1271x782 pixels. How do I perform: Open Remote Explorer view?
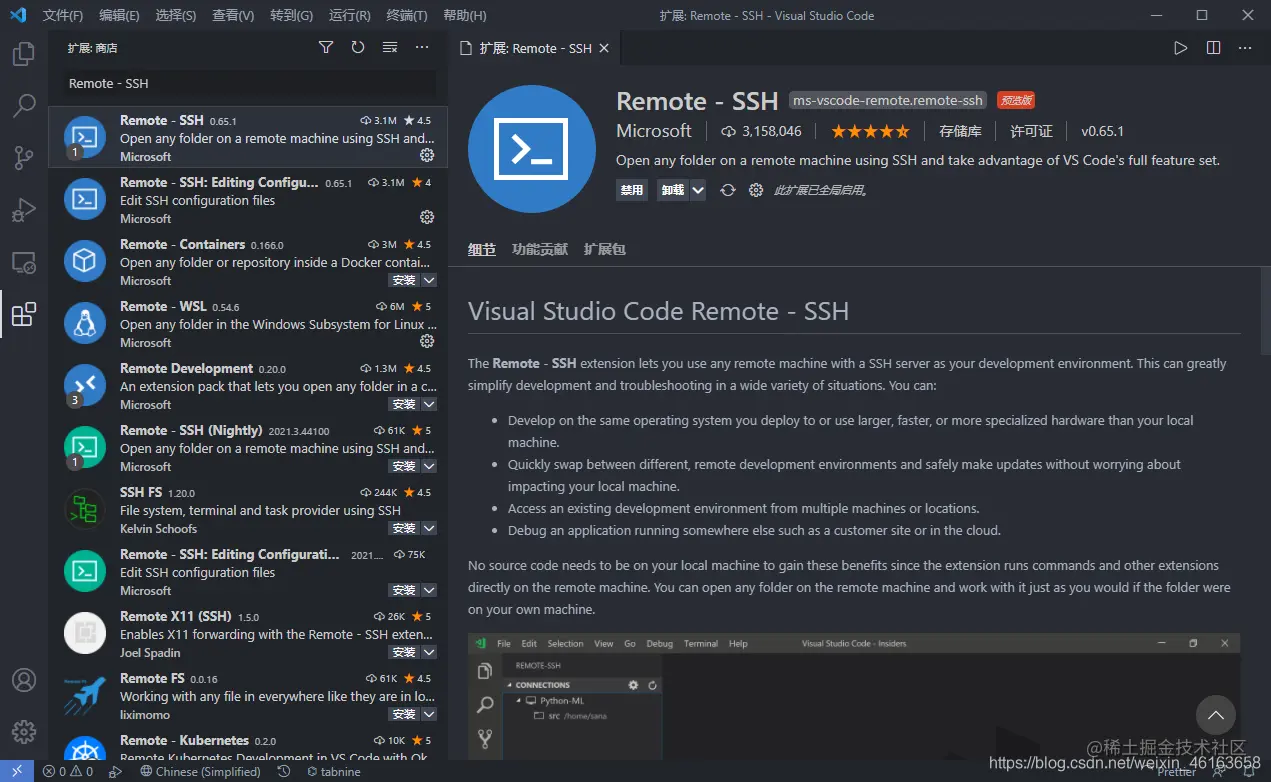(24, 262)
